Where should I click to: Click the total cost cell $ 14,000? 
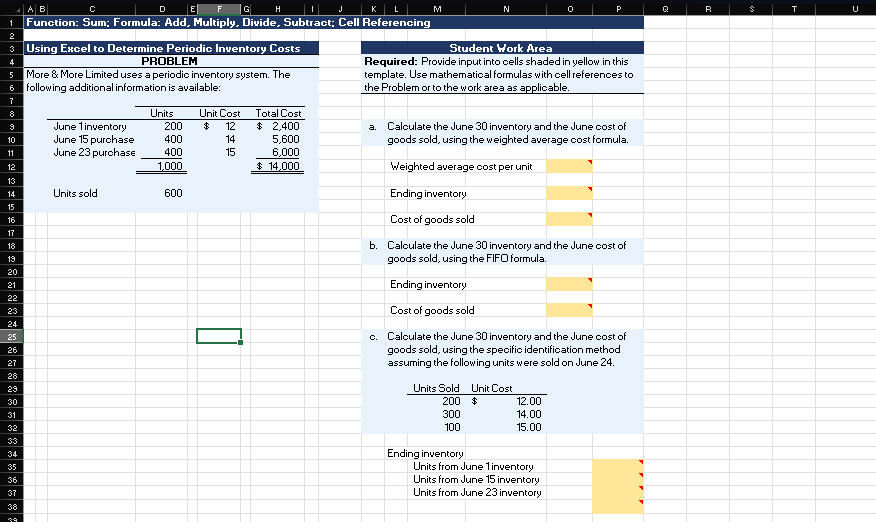tap(278, 166)
